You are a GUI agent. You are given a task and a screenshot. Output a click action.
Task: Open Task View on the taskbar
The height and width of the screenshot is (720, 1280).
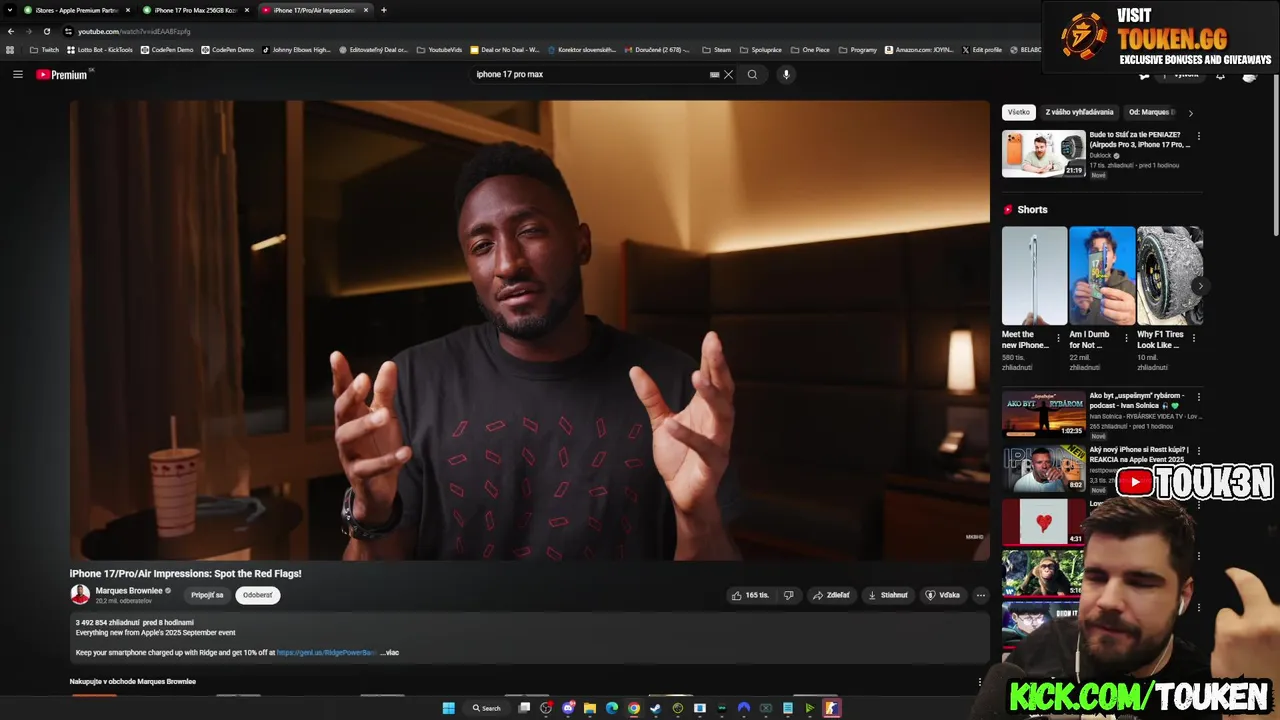pyautogui.click(x=524, y=708)
